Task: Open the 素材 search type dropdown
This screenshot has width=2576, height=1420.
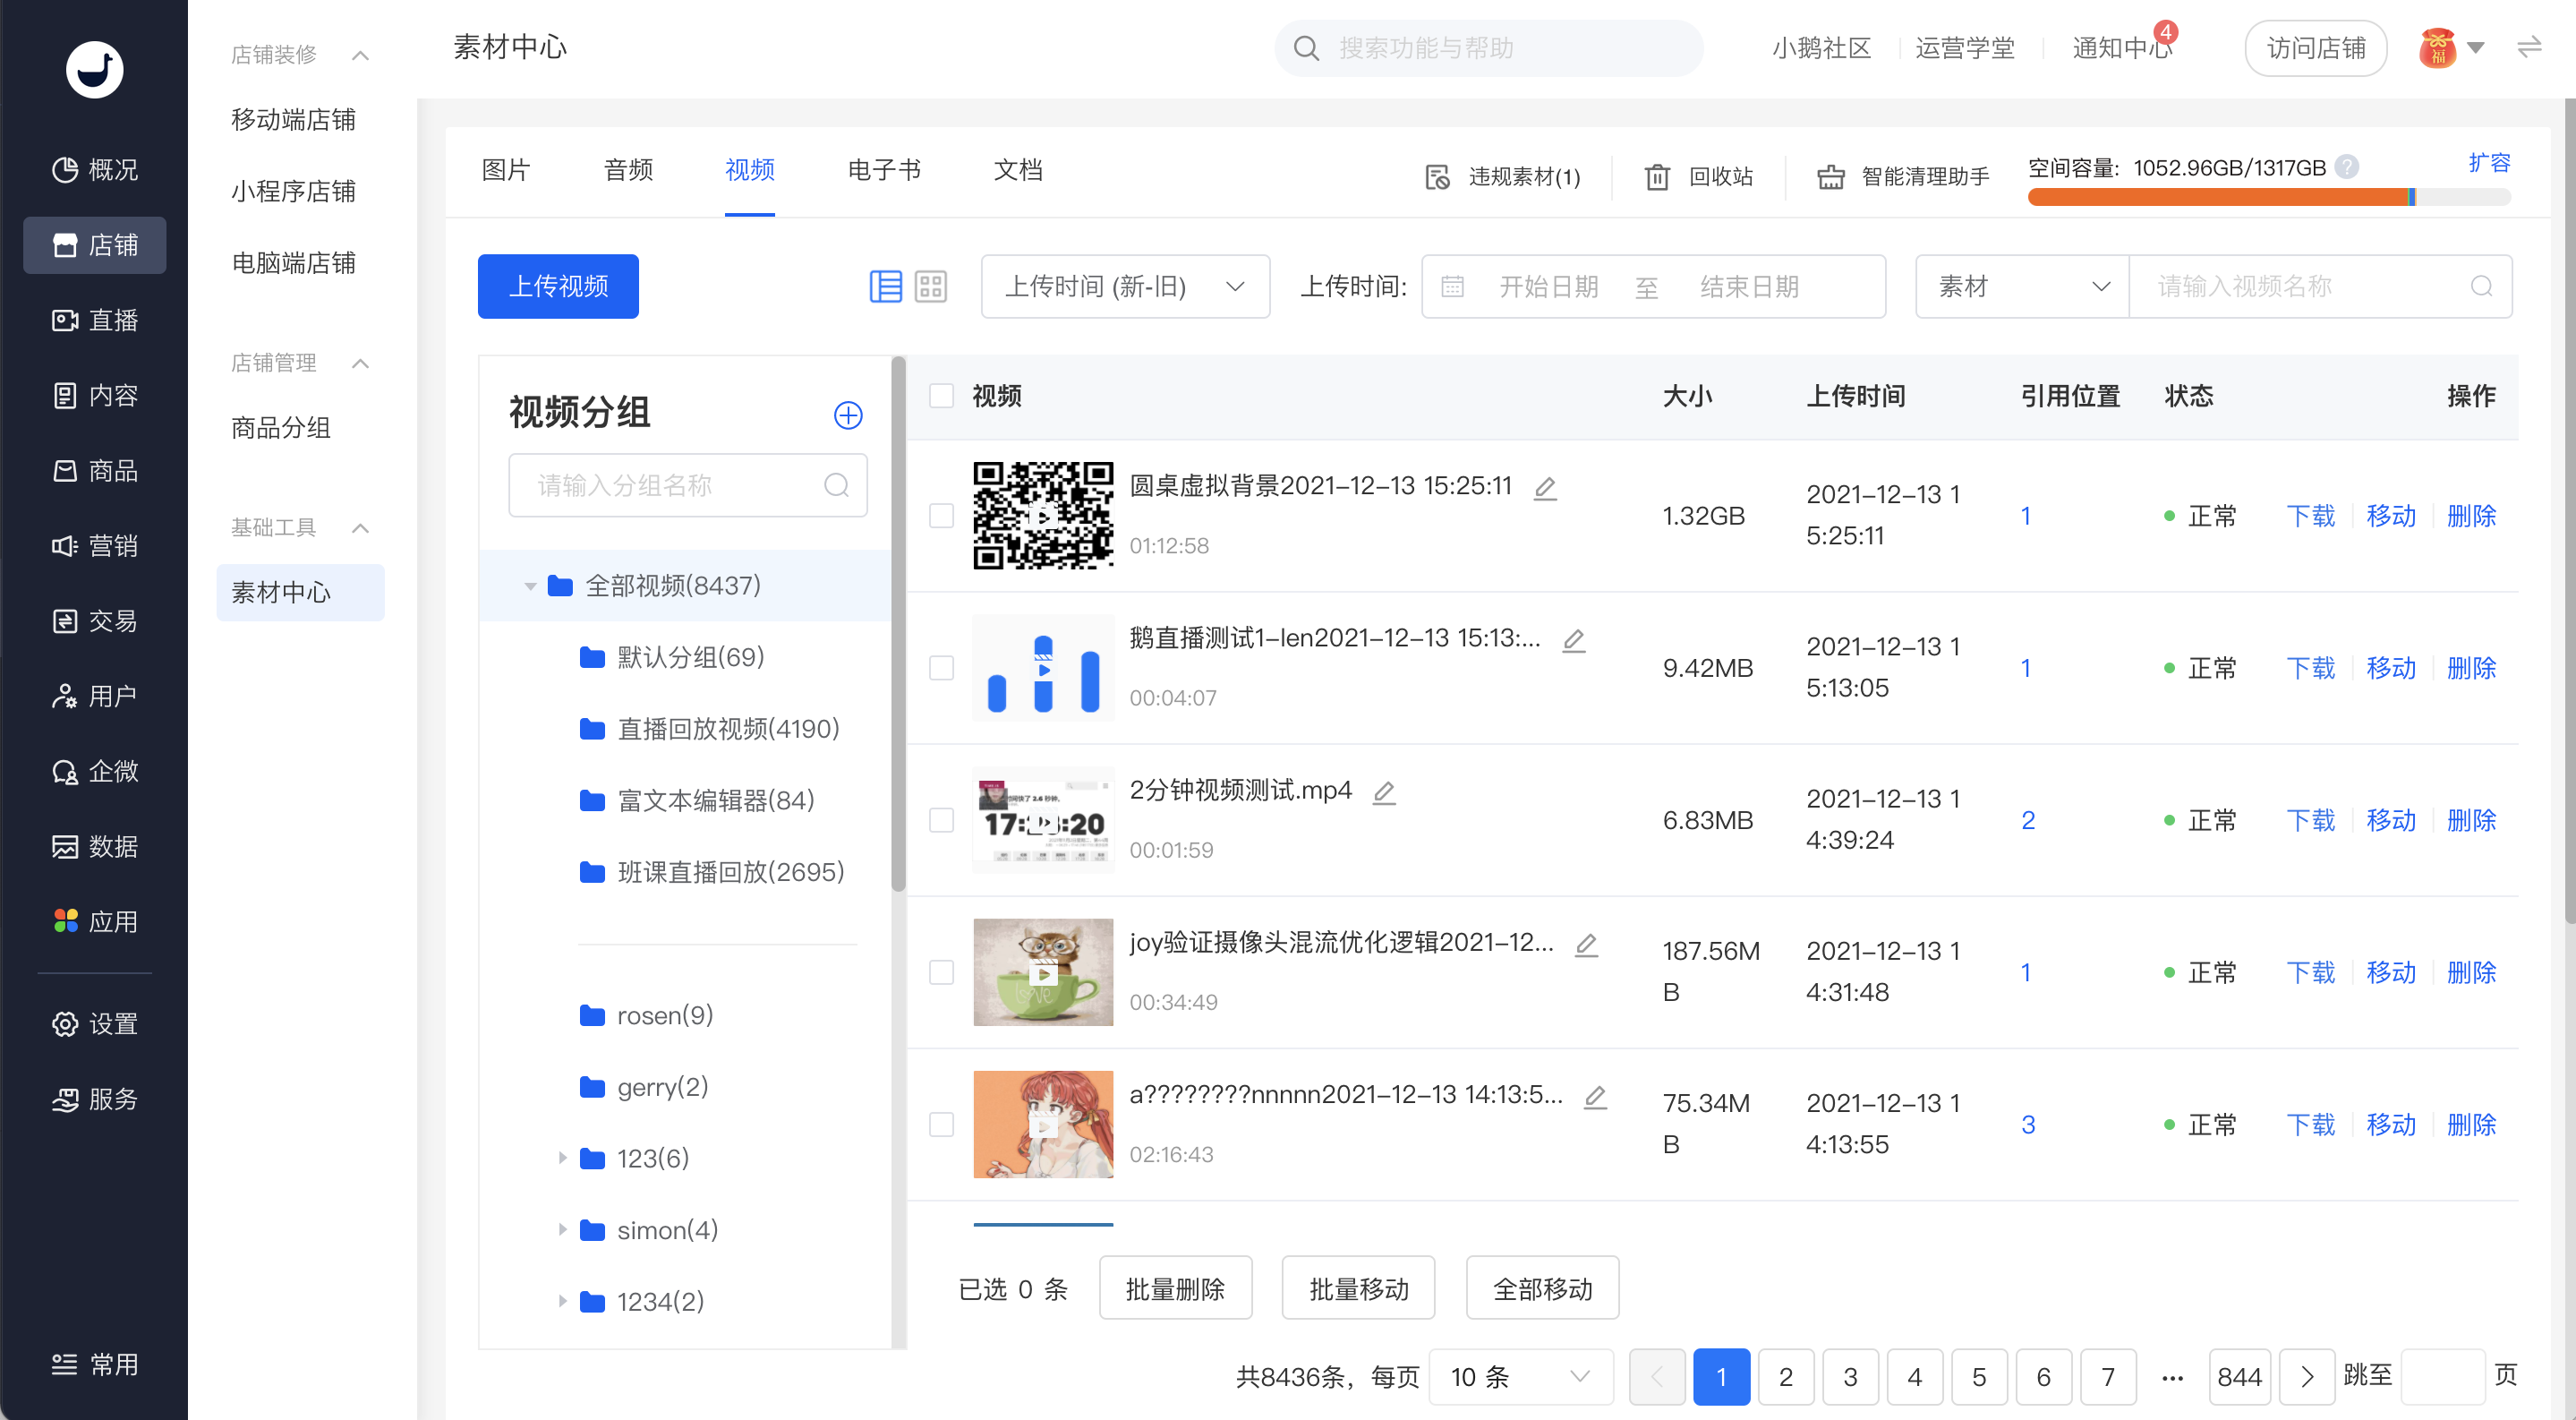Action: click(x=2022, y=287)
